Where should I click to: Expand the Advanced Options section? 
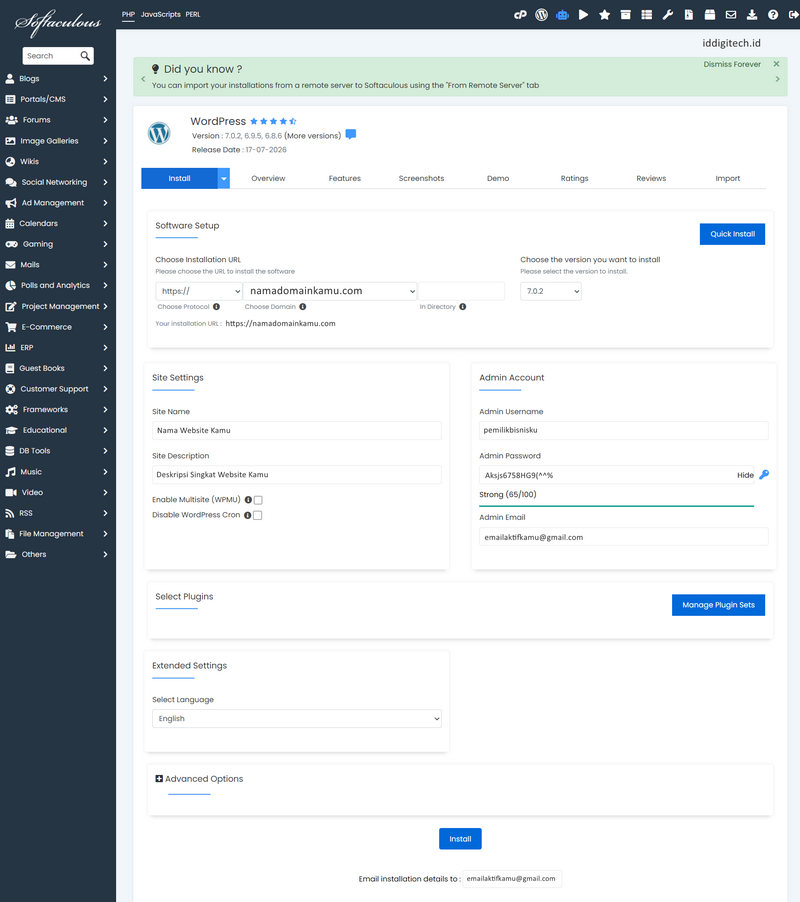coord(199,779)
